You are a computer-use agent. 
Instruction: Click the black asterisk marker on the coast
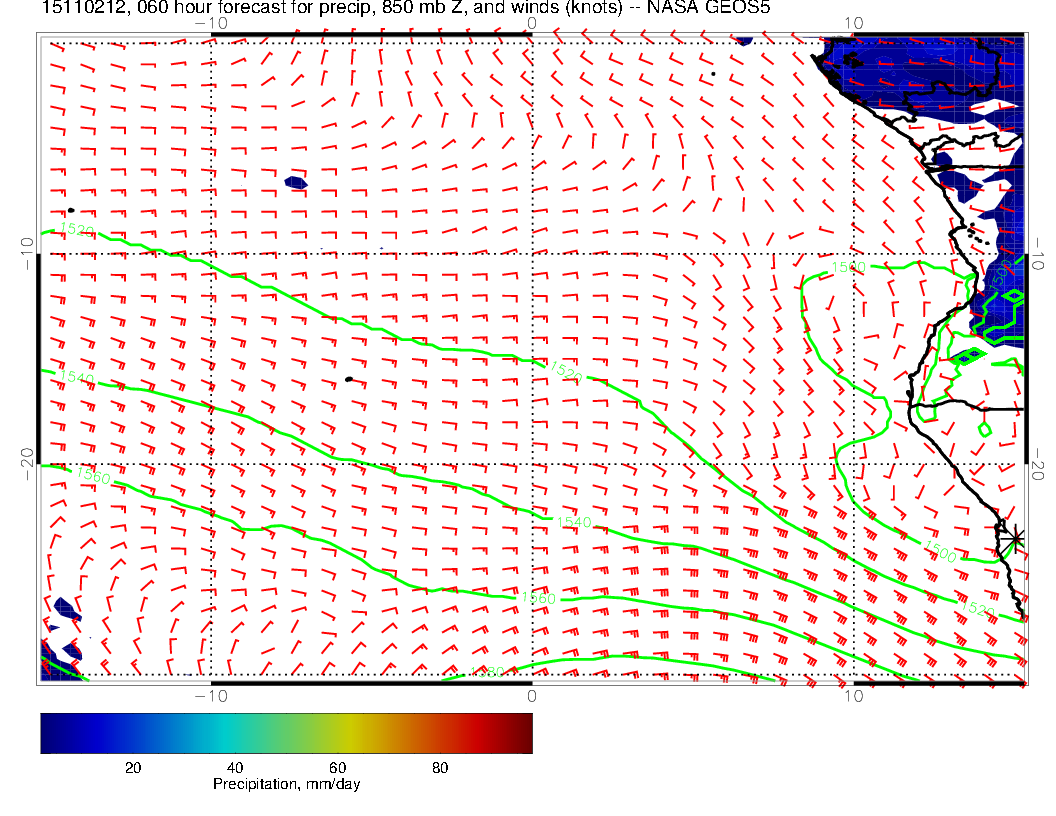pos(1013,538)
